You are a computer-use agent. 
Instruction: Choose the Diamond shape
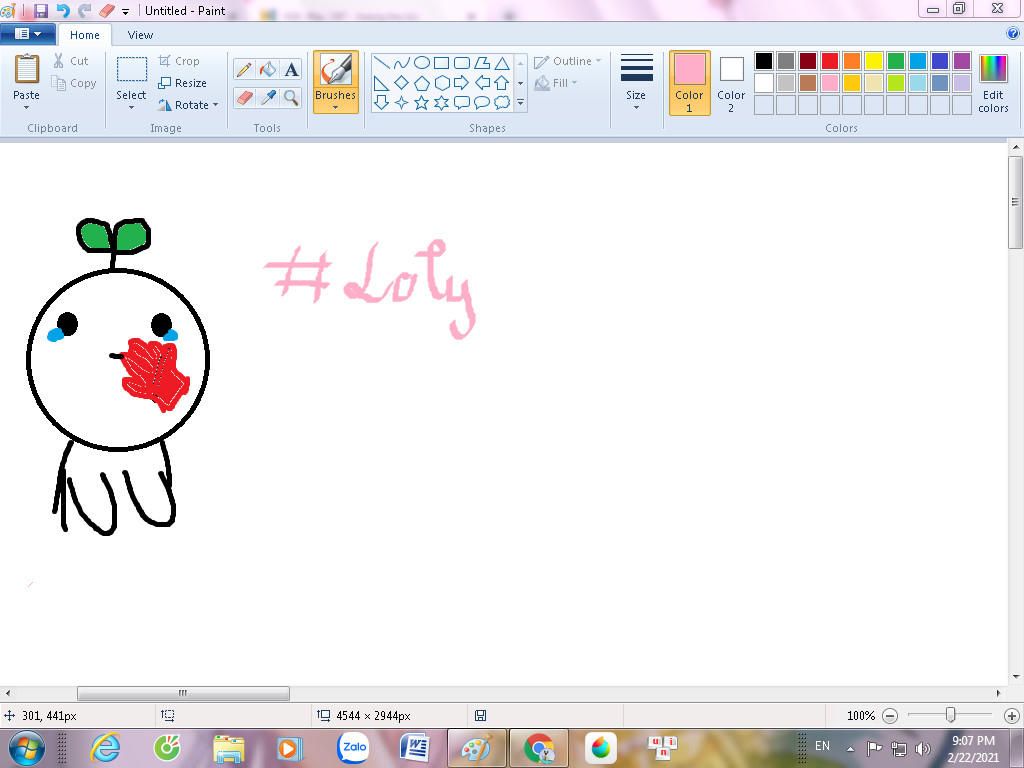coord(402,83)
